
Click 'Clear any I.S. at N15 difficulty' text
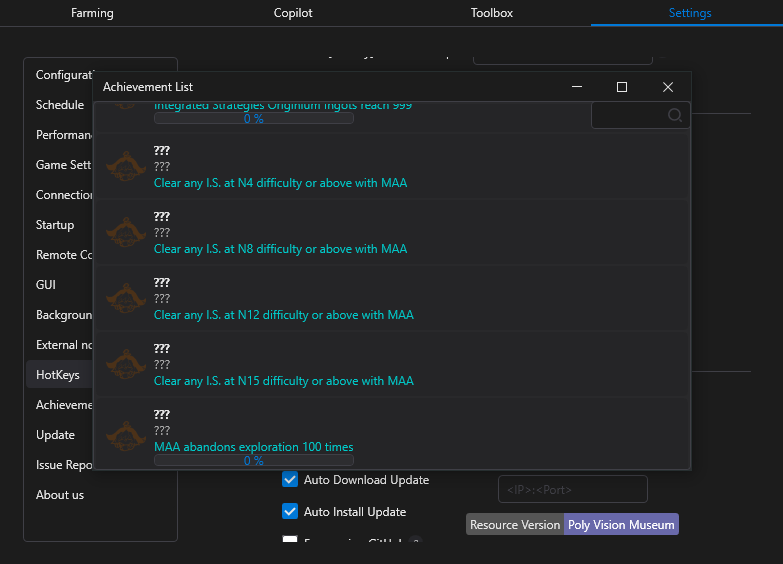pyautogui.click(x=284, y=381)
